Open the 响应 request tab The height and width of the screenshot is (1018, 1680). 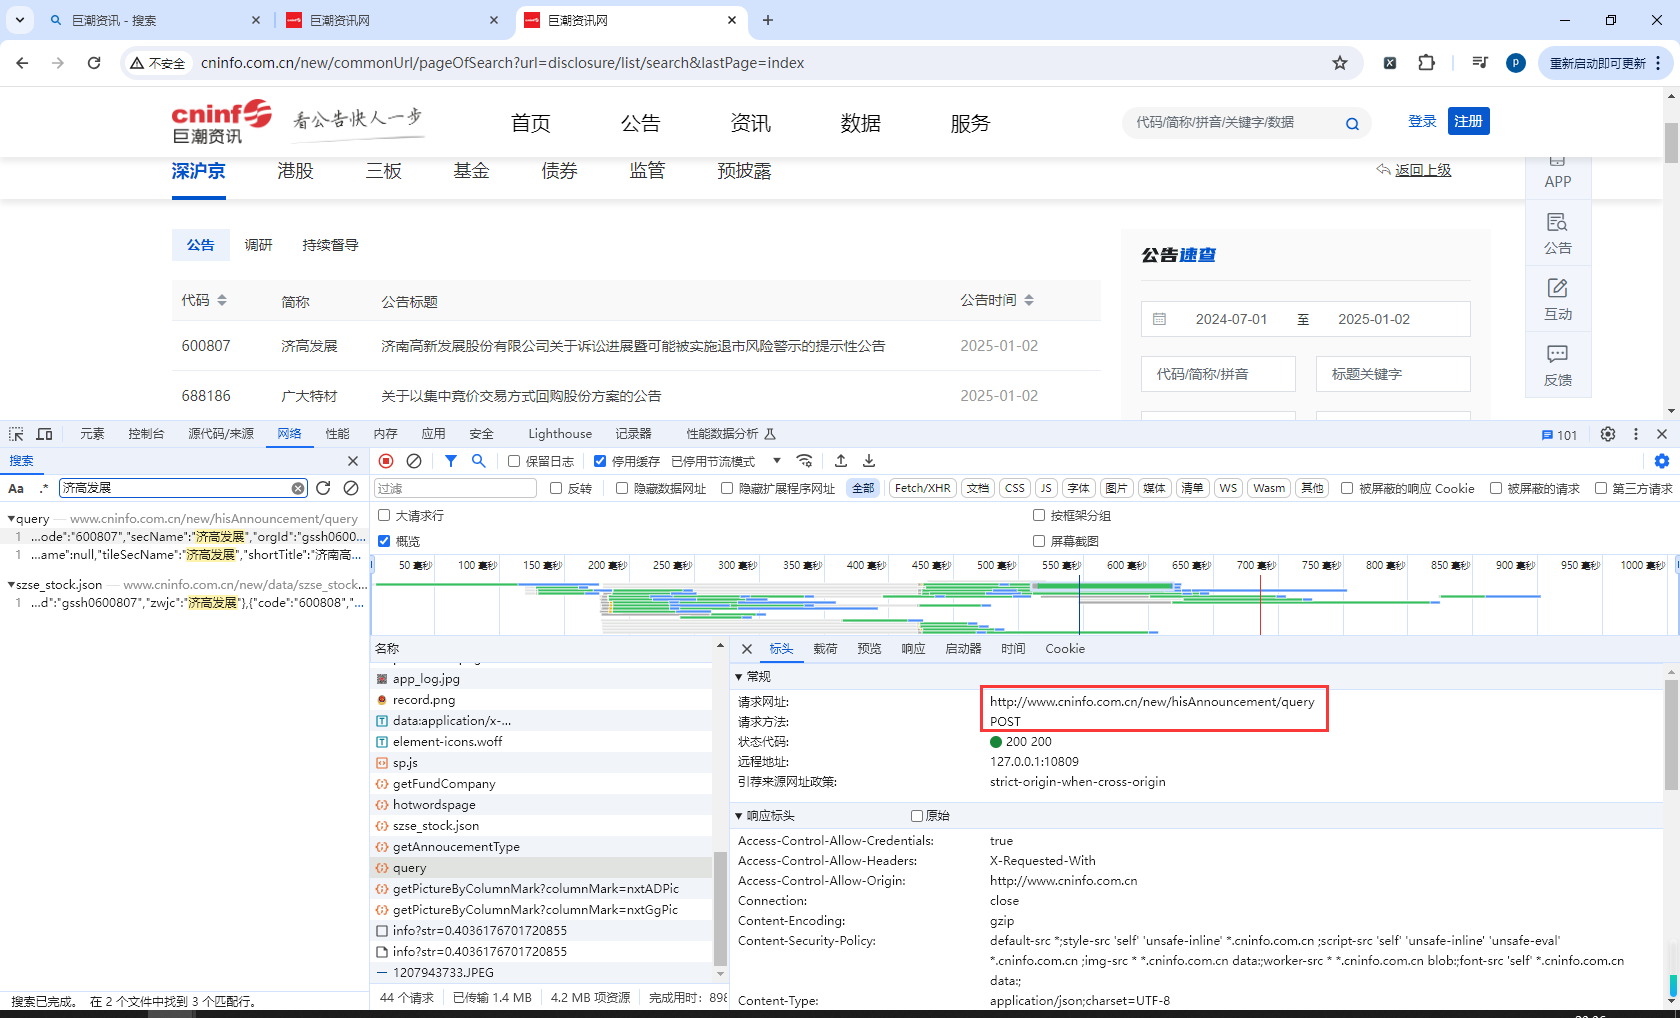(913, 649)
